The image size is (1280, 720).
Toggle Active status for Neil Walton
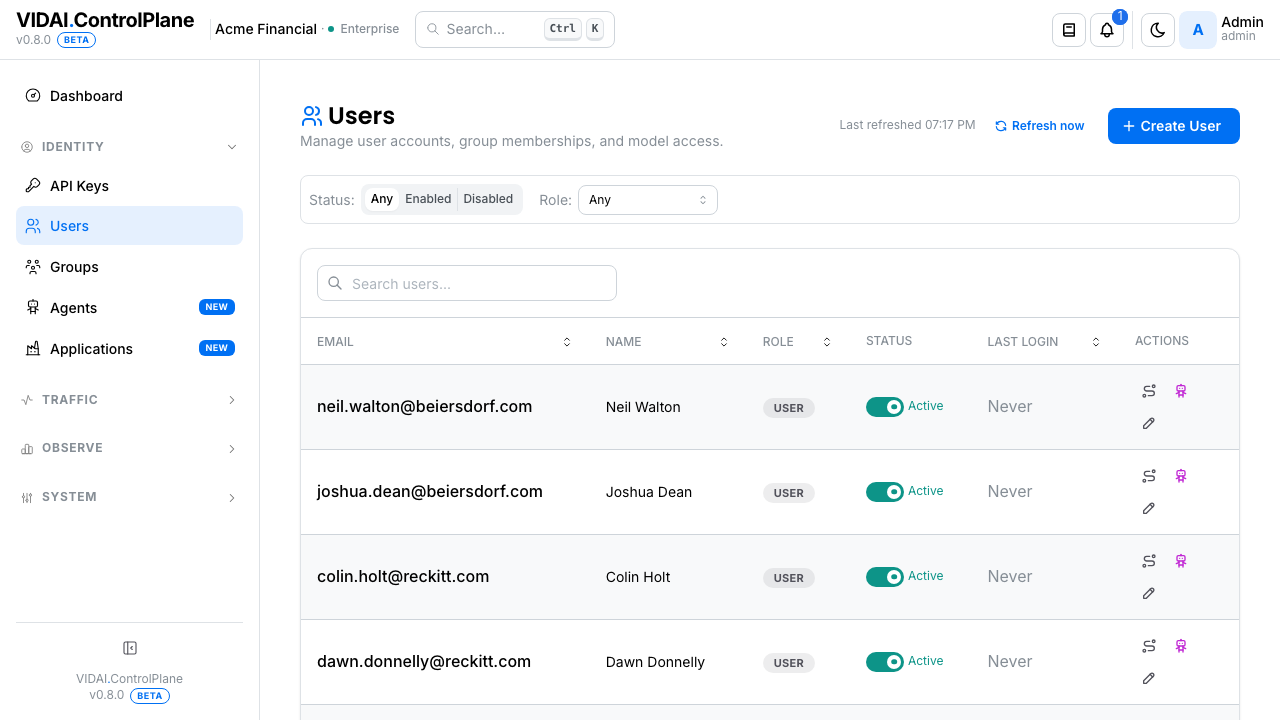(x=885, y=407)
